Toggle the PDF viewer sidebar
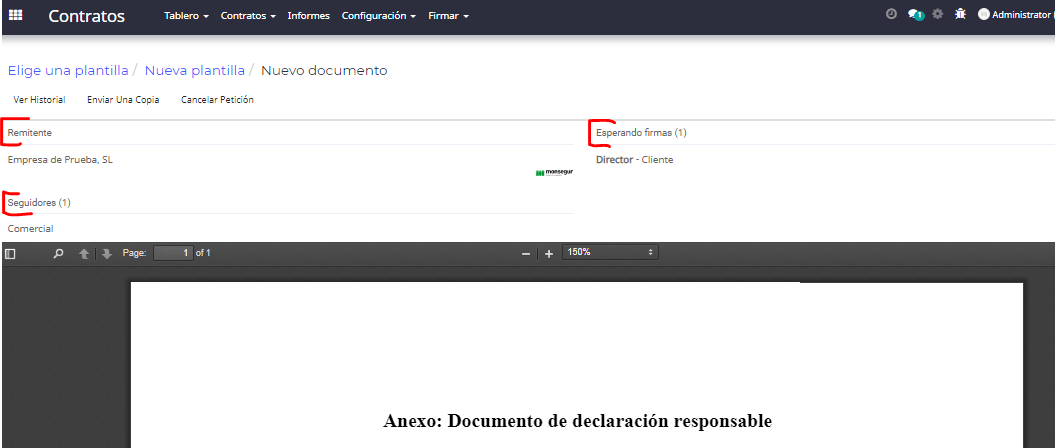Image resolution: width=1055 pixels, height=448 pixels. pos(10,254)
